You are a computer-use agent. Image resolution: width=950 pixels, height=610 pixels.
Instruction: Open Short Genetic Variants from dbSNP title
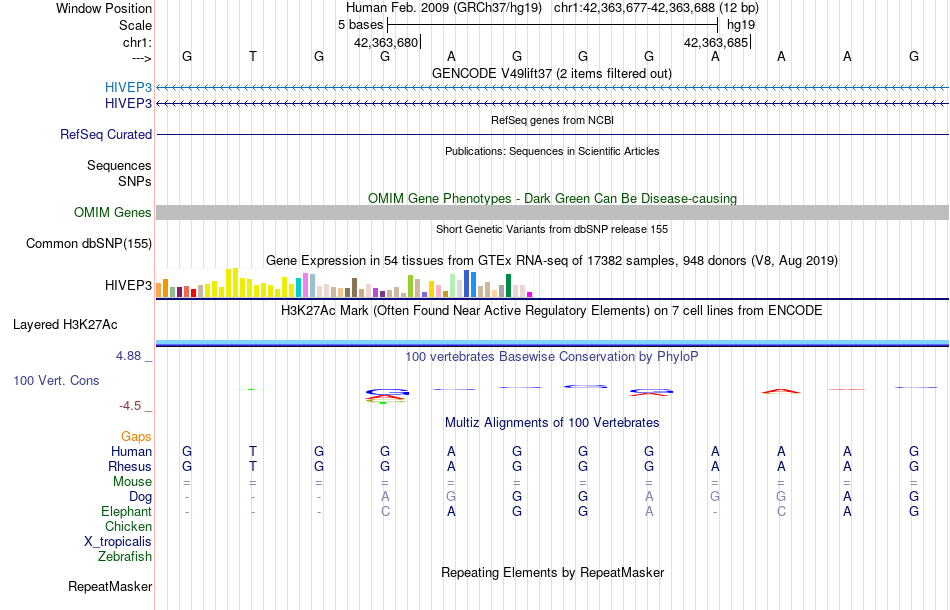[552, 229]
